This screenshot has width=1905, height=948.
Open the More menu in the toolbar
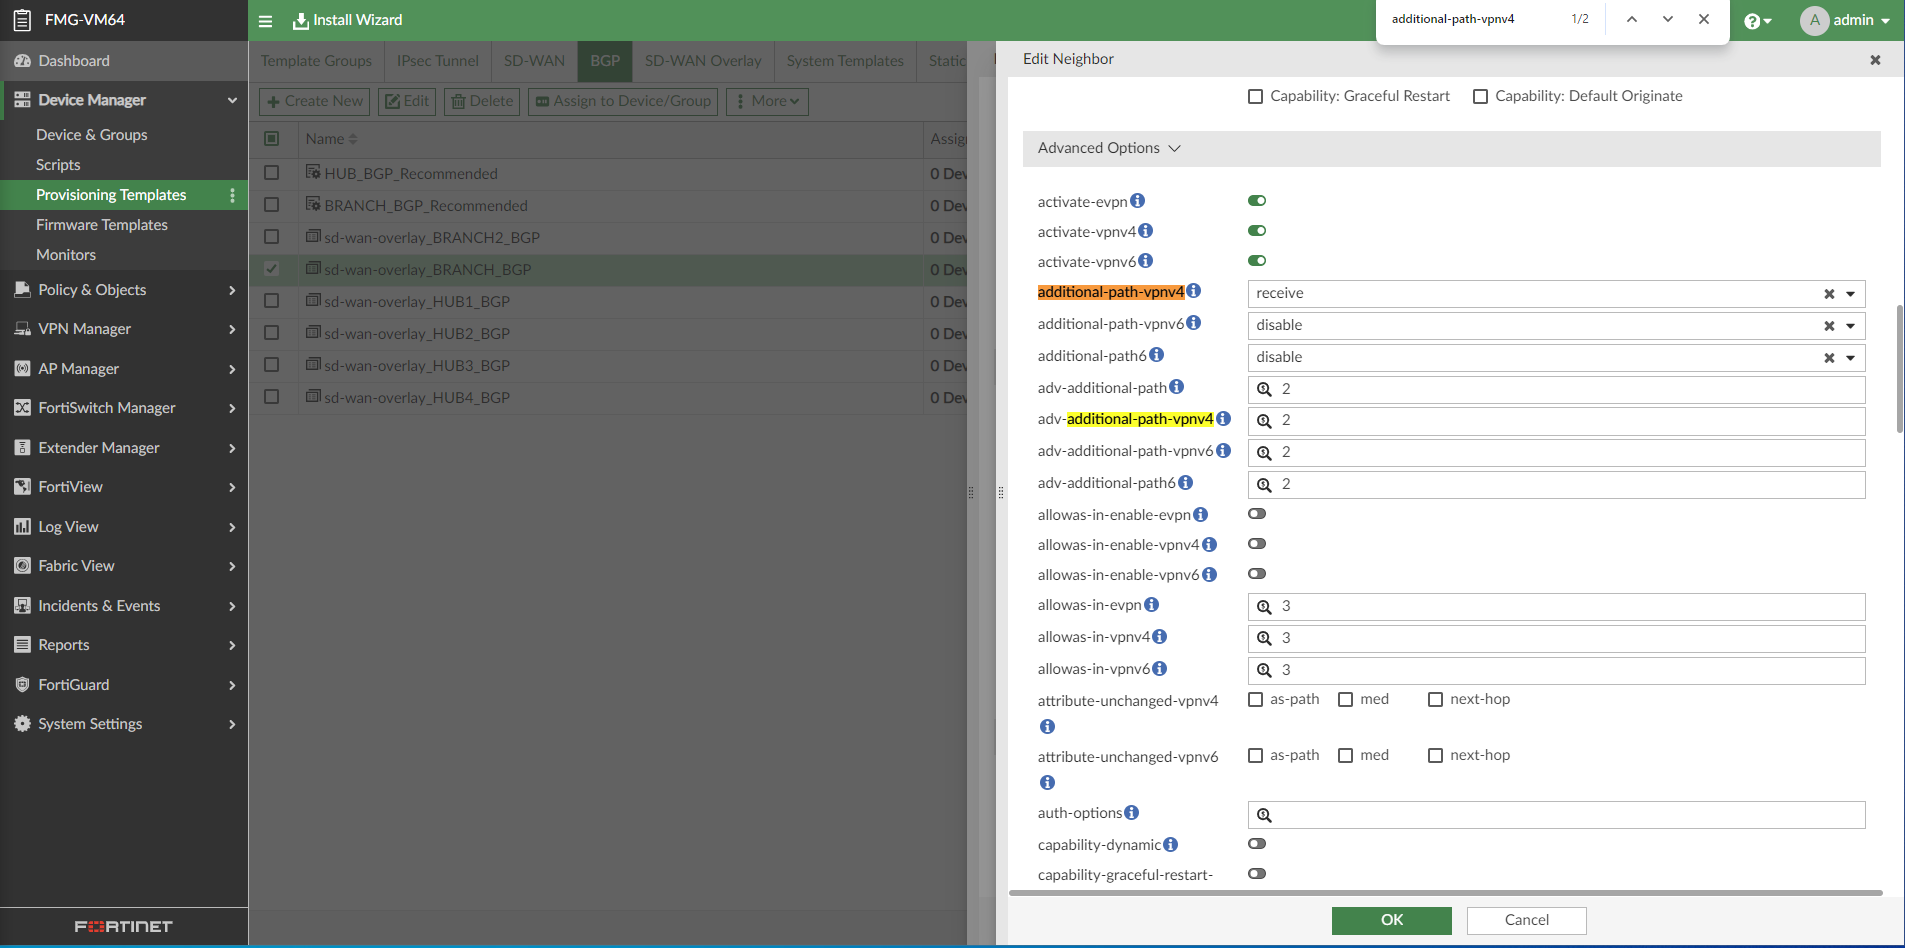(x=766, y=101)
